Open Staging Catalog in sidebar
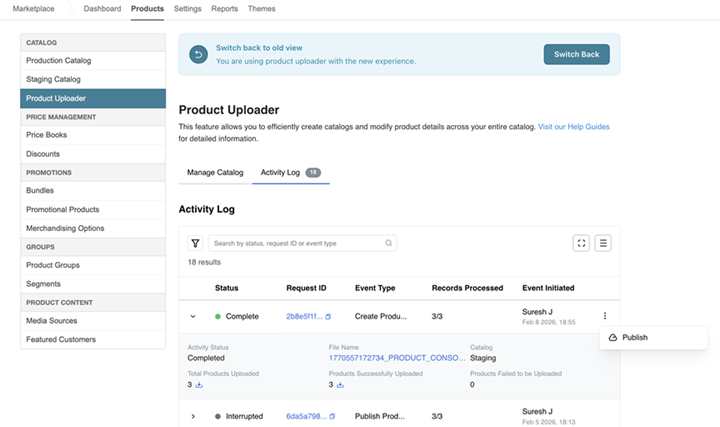 pos(54,79)
